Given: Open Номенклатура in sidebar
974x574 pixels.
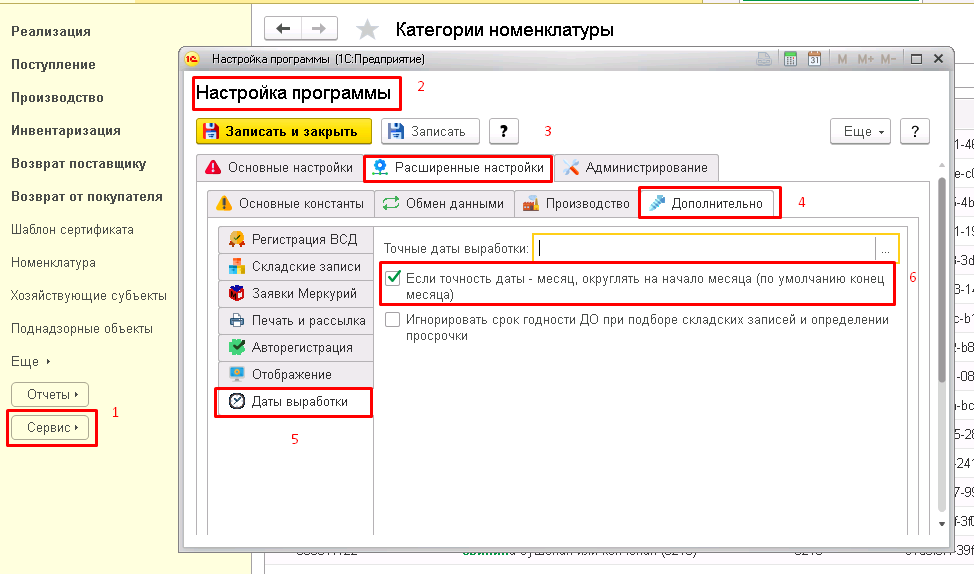Looking at the screenshot, I should pos(53,262).
